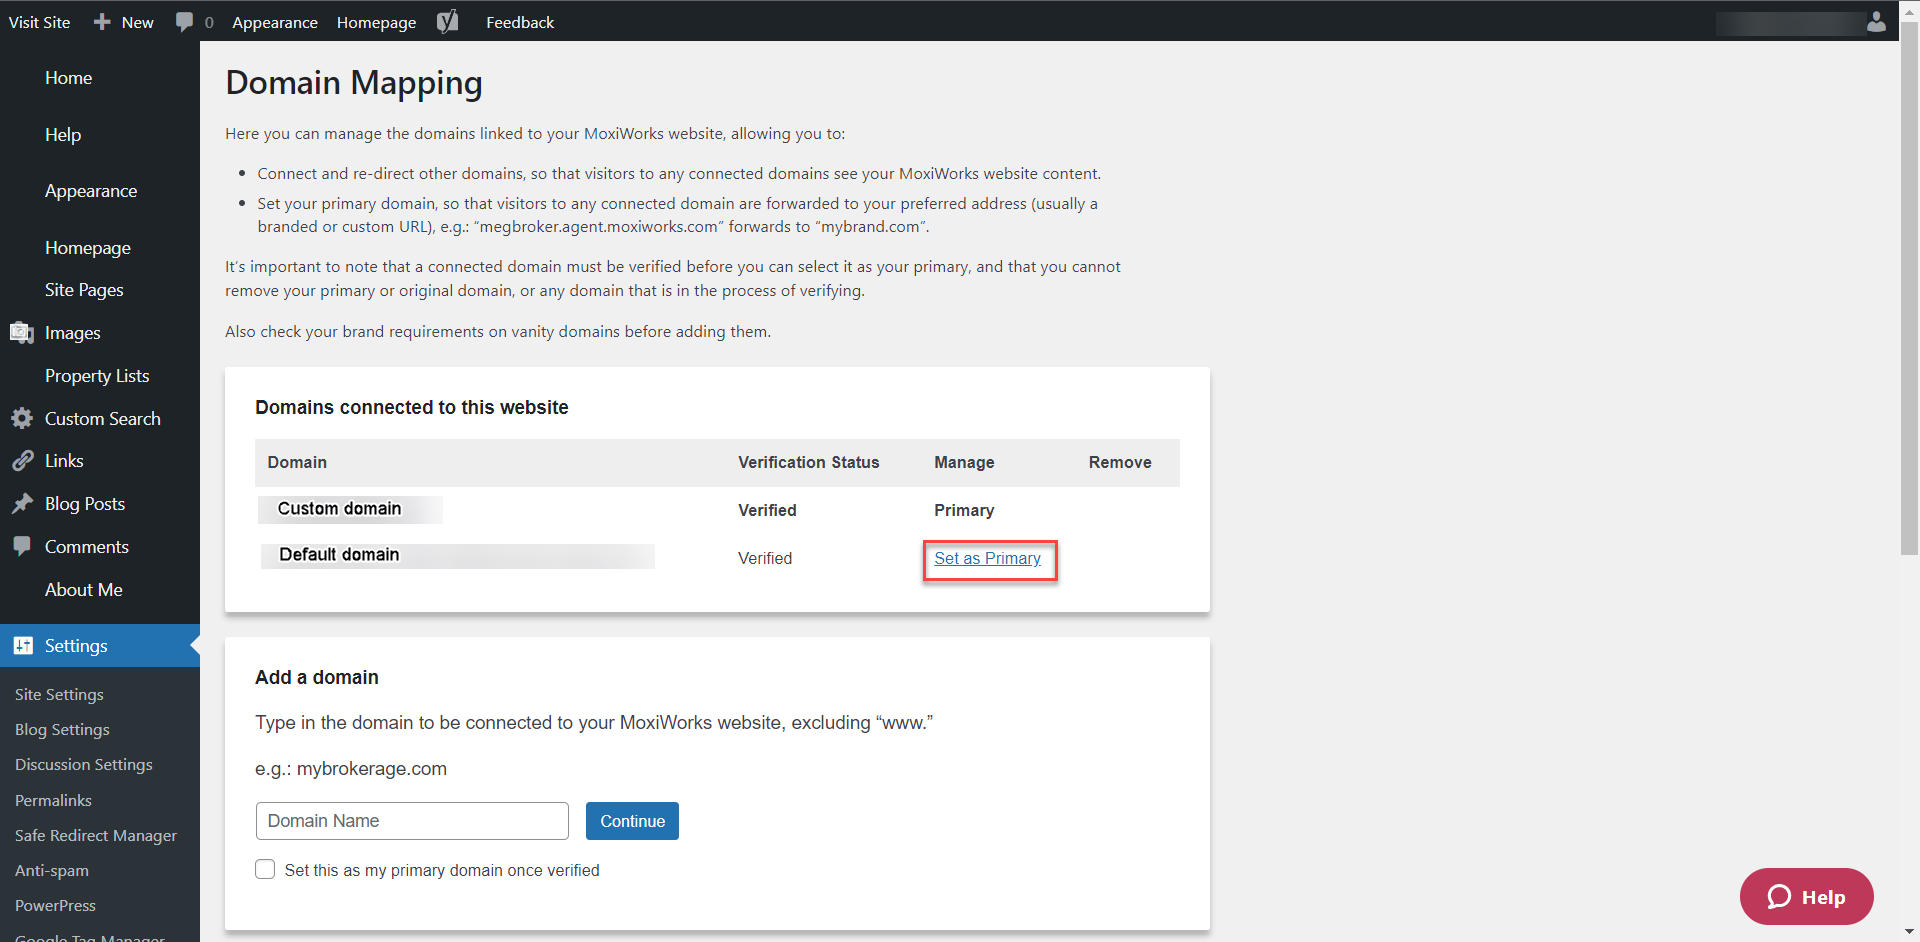Open Images via its sidebar icon
The height and width of the screenshot is (942, 1920).
[x=22, y=333]
